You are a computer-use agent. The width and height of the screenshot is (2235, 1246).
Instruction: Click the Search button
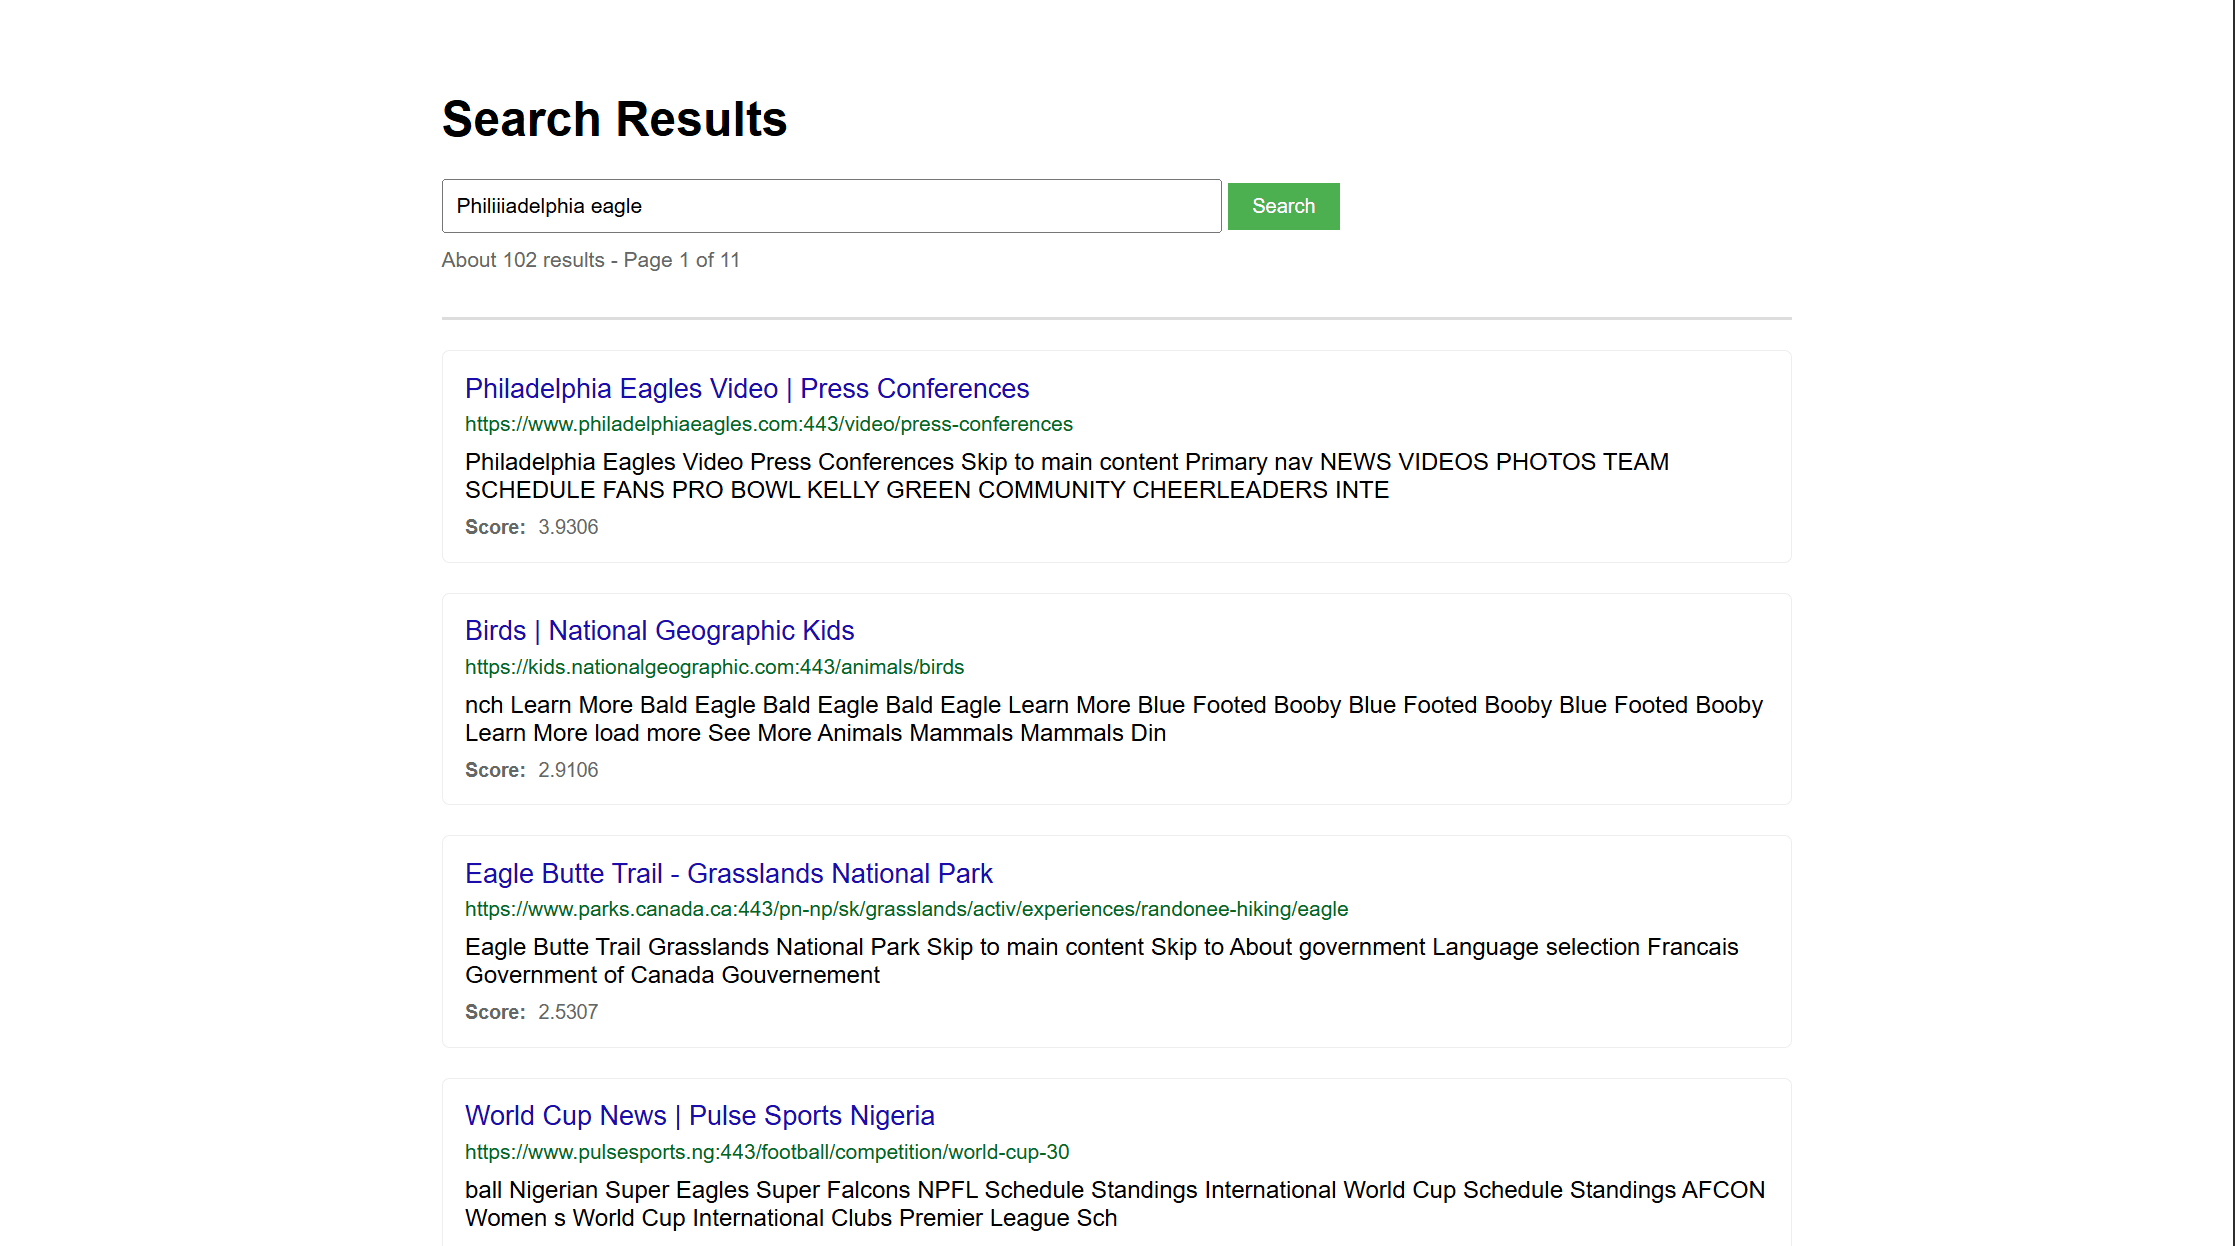click(1283, 206)
